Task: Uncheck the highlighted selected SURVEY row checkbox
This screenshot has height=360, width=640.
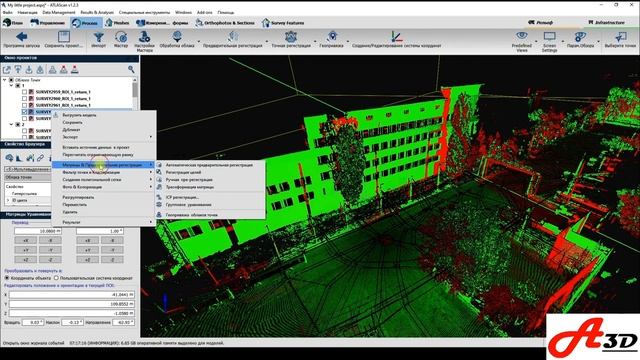Action: point(24,112)
